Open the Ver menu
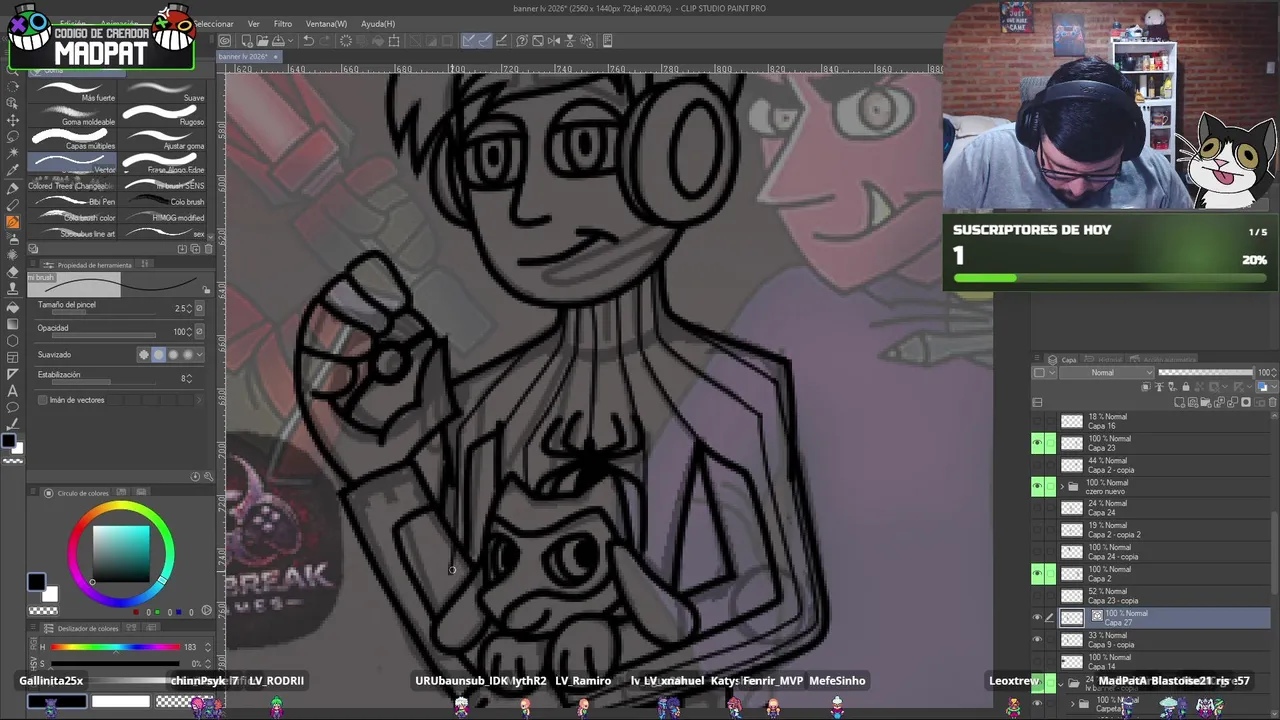Image resolution: width=1280 pixels, height=720 pixels. (254, 23)
